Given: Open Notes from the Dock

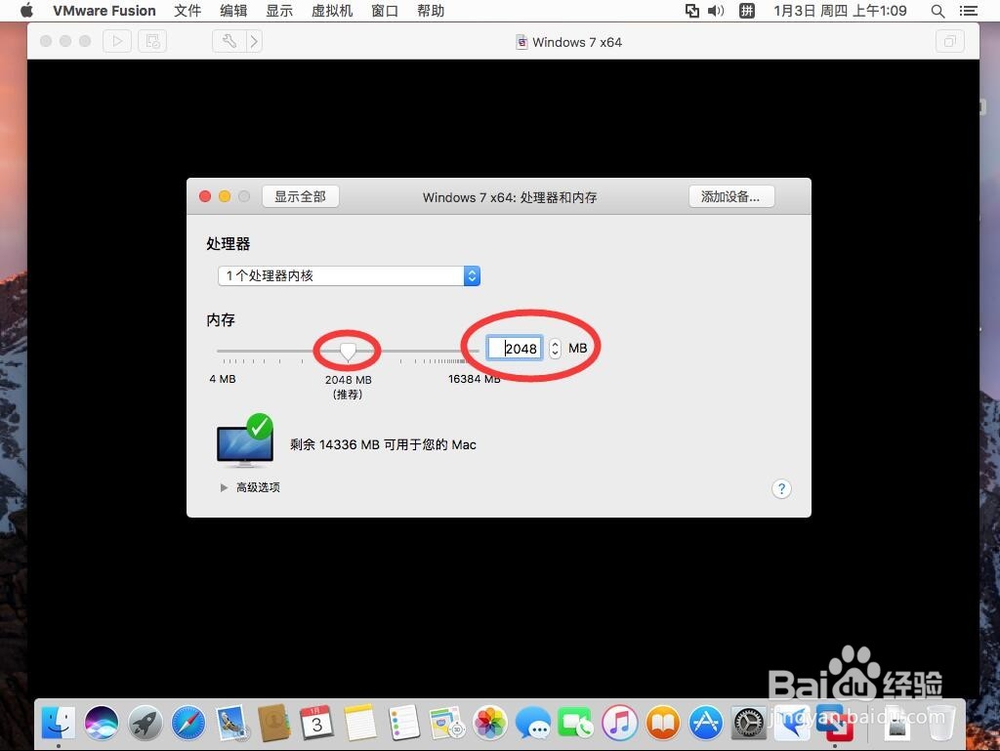Looking at the screenshot, I should click(360, 723).
